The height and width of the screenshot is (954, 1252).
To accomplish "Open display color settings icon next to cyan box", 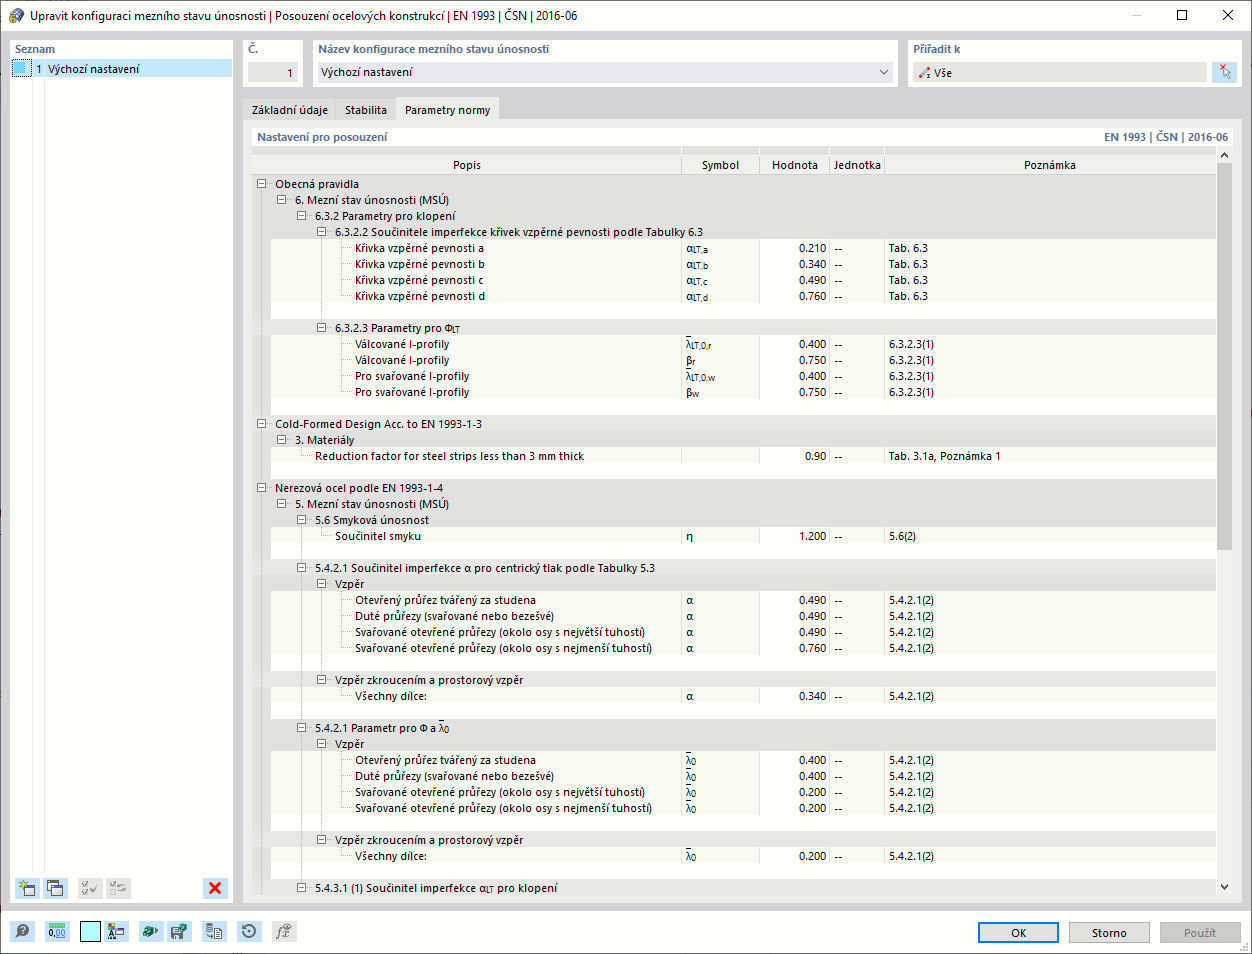I will pyautogui.click(x=117, y=931).
